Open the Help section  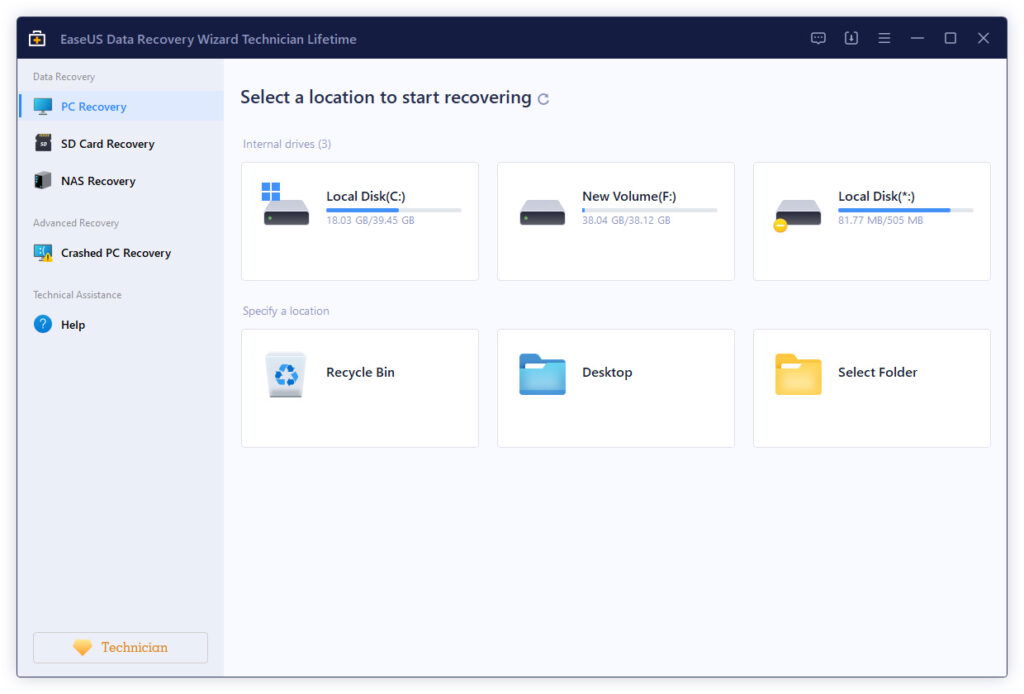[x=121, y=324]
